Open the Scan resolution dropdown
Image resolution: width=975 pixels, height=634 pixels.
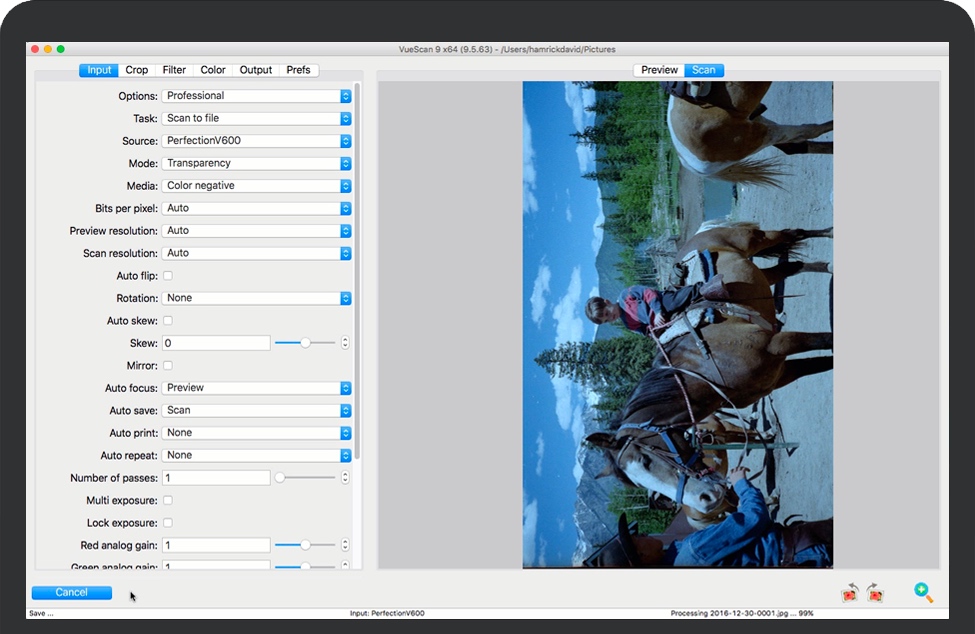point(256,253)
